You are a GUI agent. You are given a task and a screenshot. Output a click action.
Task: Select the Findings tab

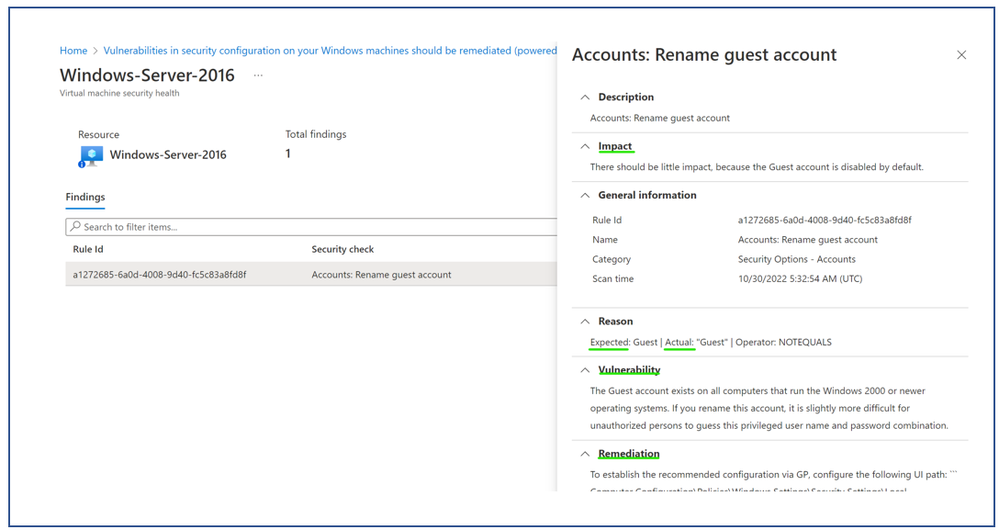pyautogui.click(x=85, y=198)
